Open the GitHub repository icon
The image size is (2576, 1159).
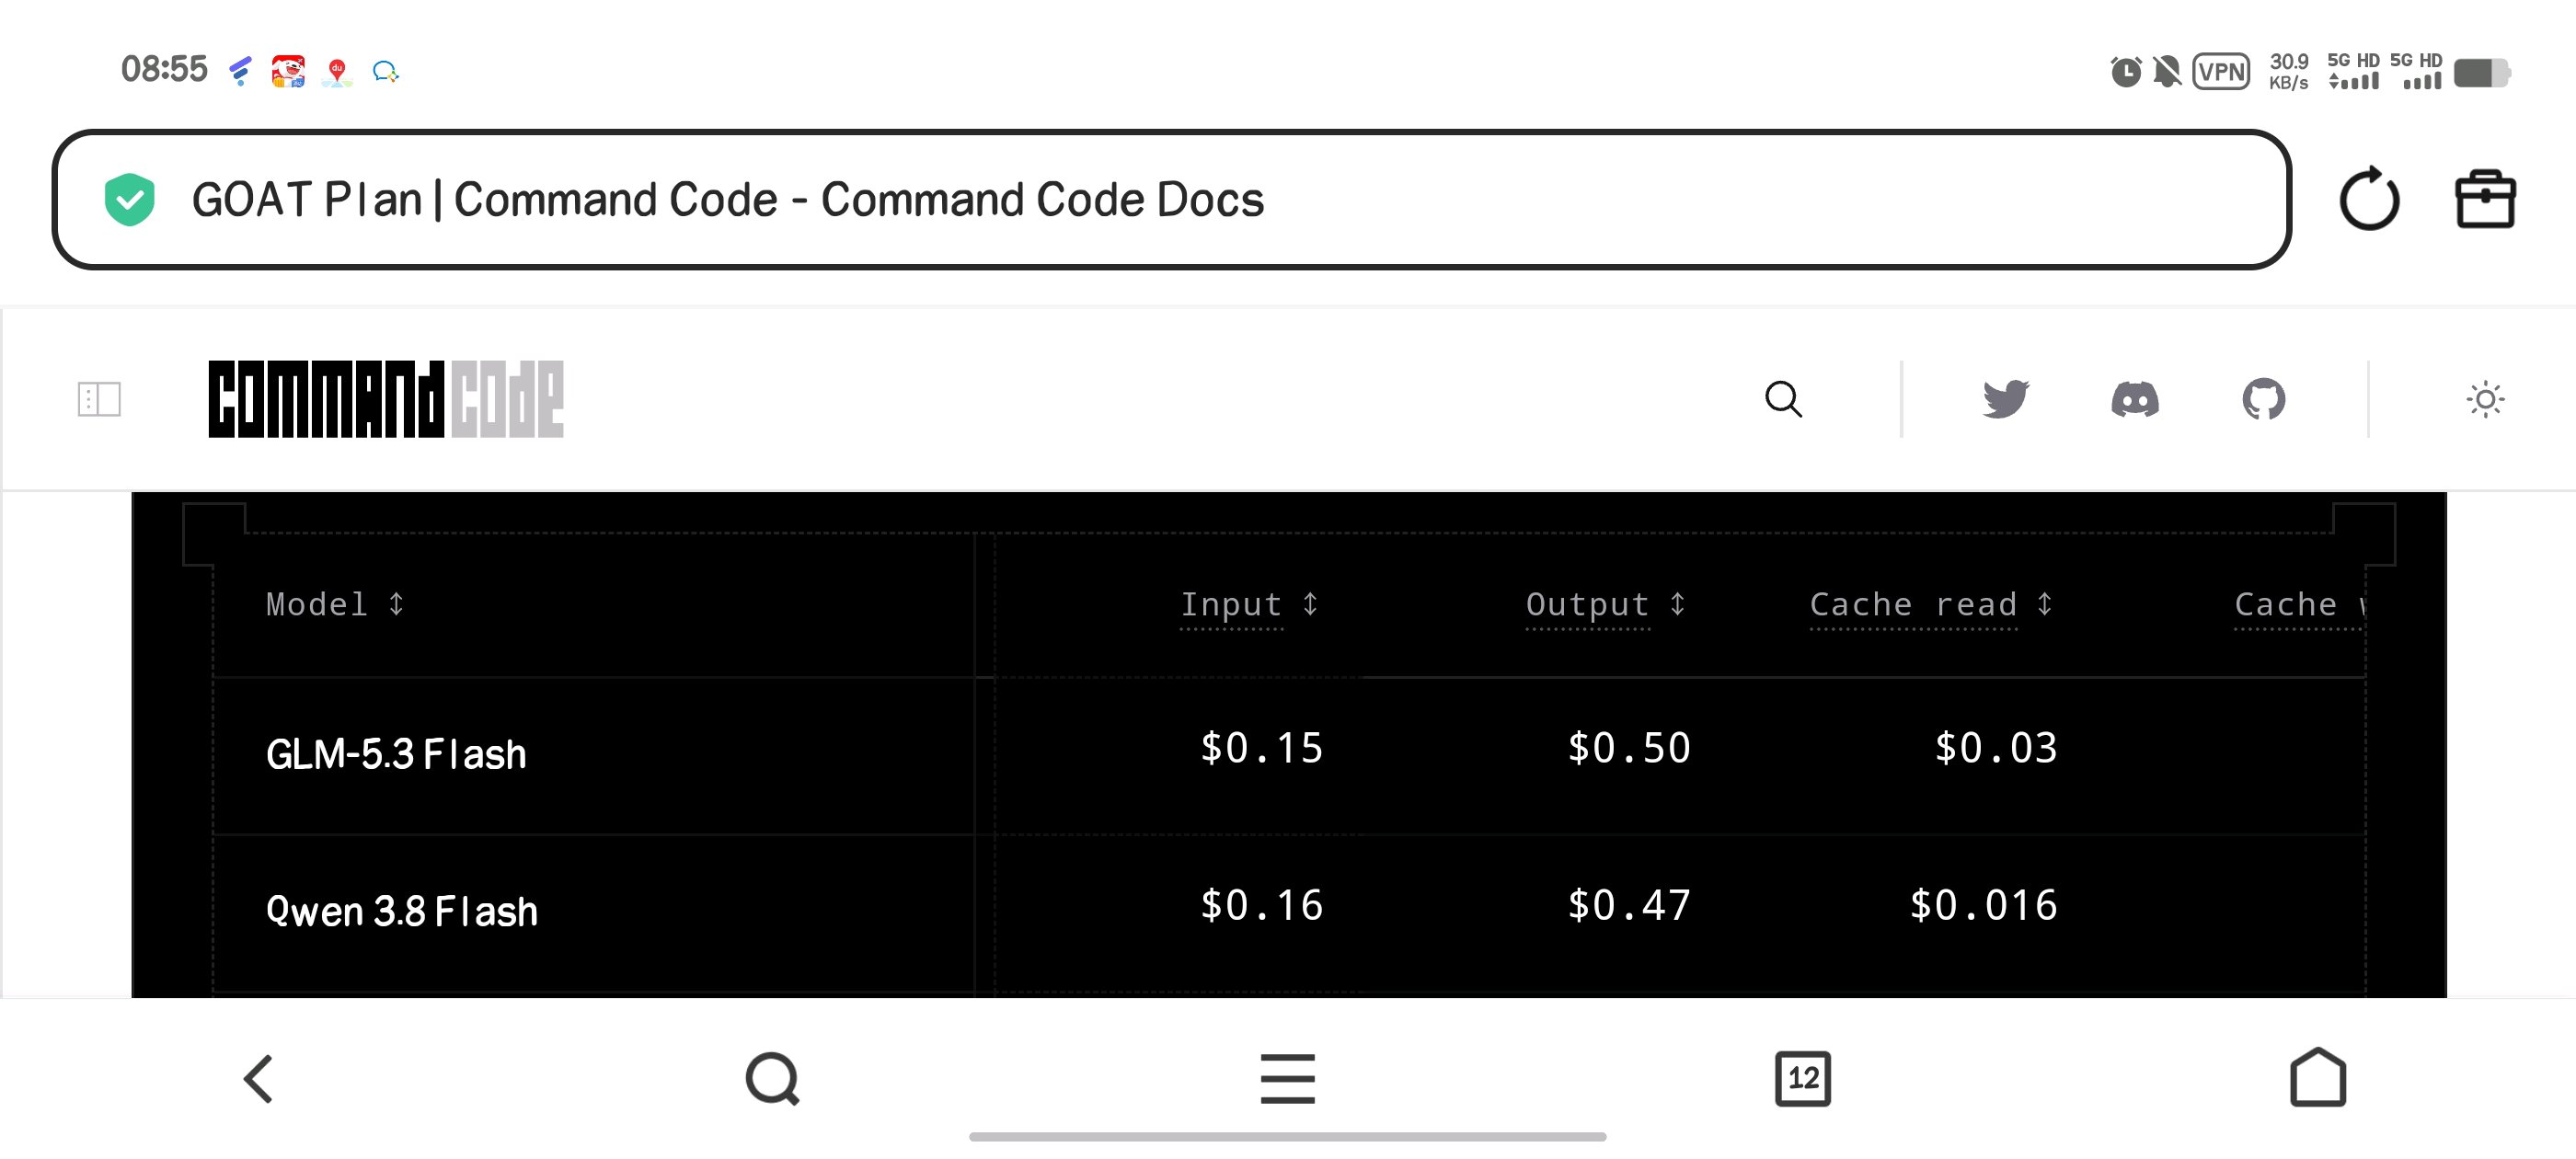[x=2263, y=399]
